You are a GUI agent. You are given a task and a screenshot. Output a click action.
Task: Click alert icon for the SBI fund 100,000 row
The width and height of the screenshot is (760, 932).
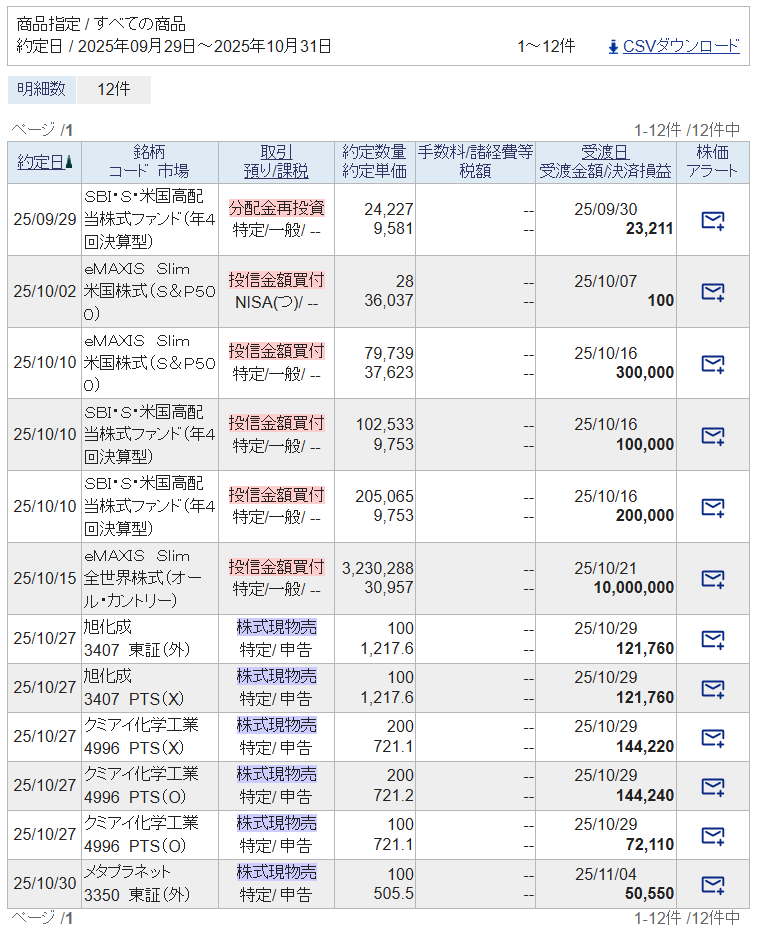point(712,435)
